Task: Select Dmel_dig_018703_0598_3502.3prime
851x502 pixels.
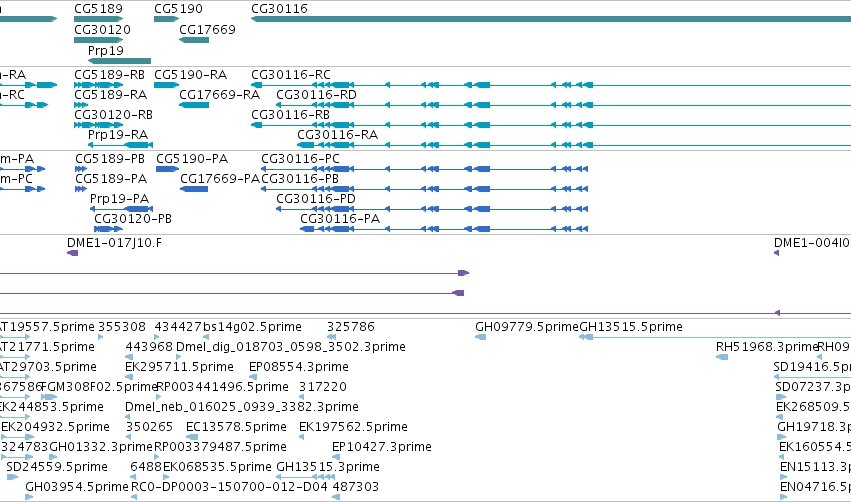Action: point(291,346)
